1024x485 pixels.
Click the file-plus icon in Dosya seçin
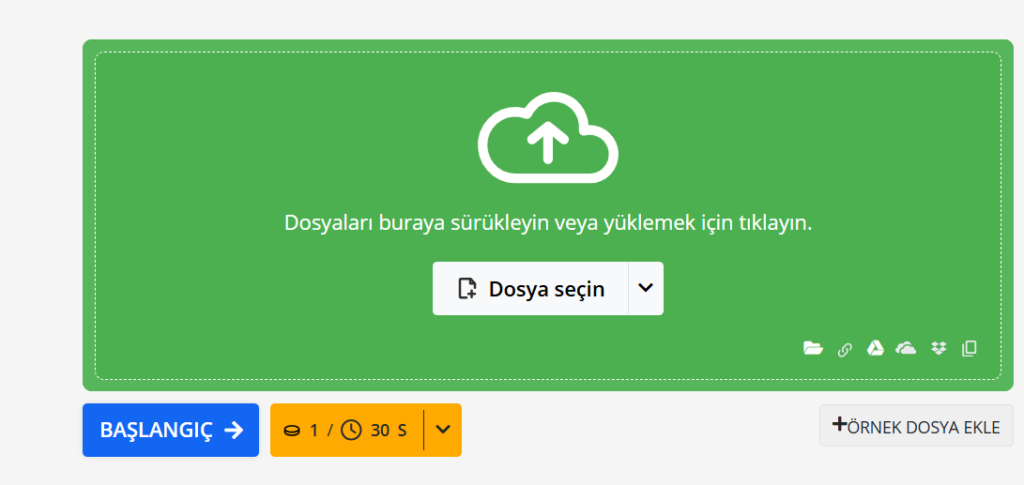tap(467, 289)
